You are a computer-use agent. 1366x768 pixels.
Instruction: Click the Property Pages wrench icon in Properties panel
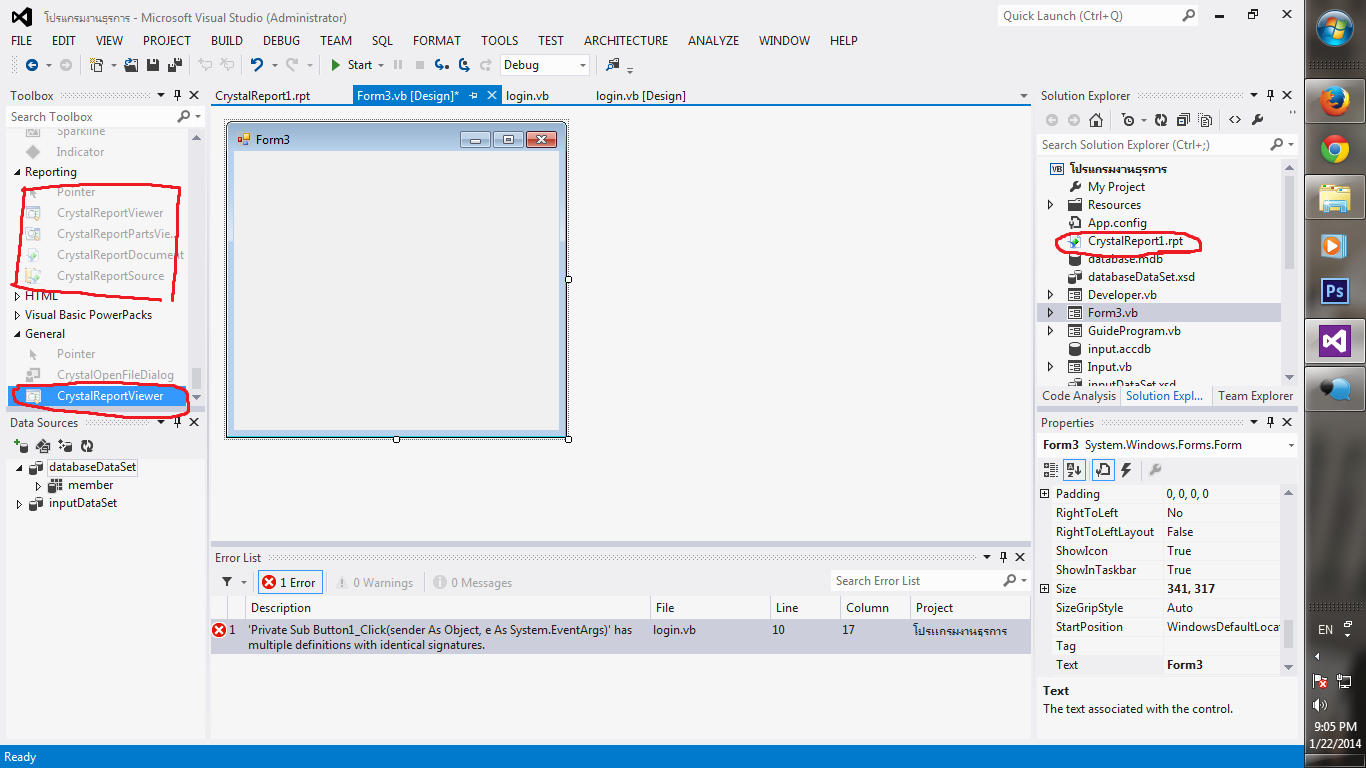coord(1154,470)
